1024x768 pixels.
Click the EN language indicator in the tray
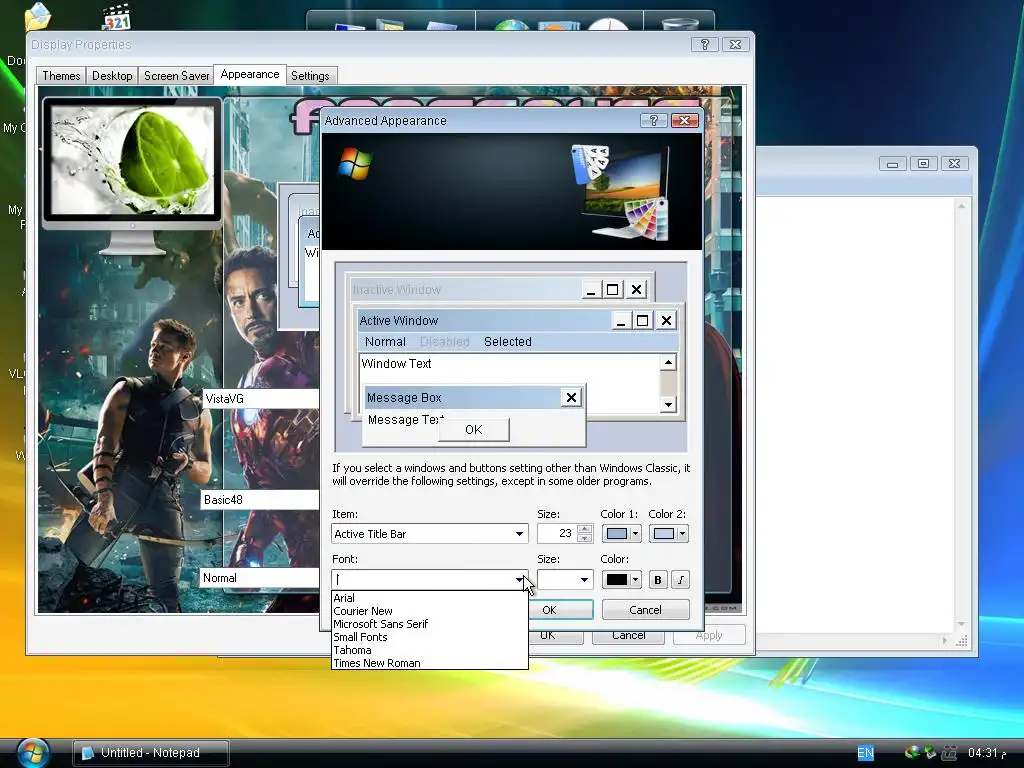pos(865,753)
